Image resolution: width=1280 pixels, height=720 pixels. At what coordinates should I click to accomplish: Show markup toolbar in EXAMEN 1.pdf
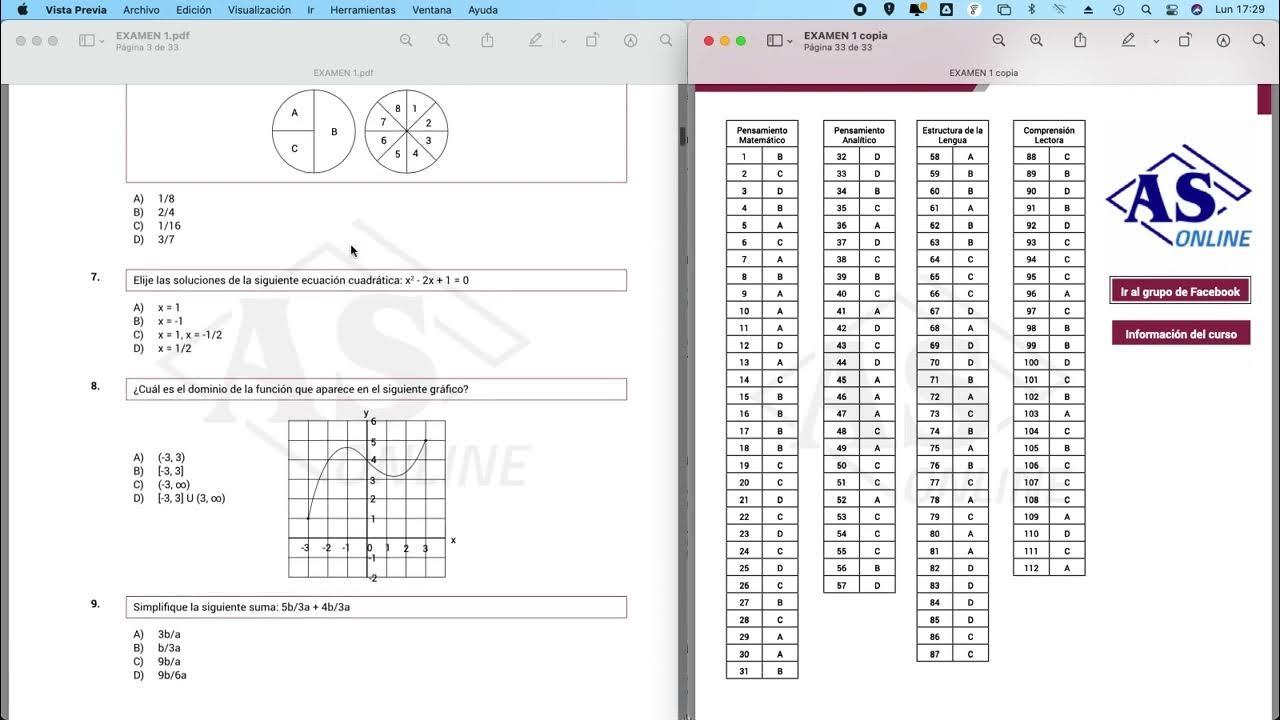tap(630, 40)
